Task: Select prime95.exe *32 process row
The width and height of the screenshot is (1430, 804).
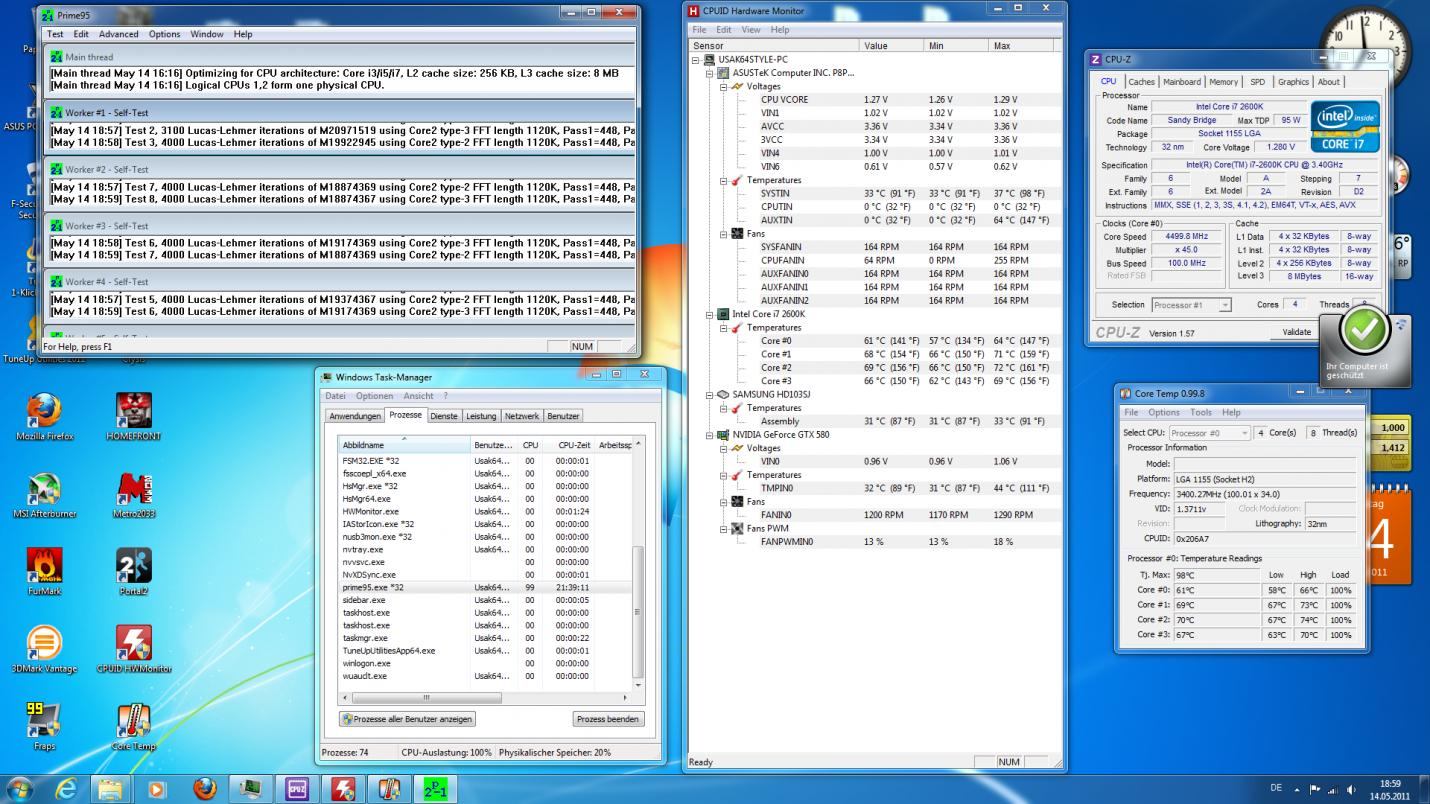Action: pyautogui.click(x=485, y=587)
